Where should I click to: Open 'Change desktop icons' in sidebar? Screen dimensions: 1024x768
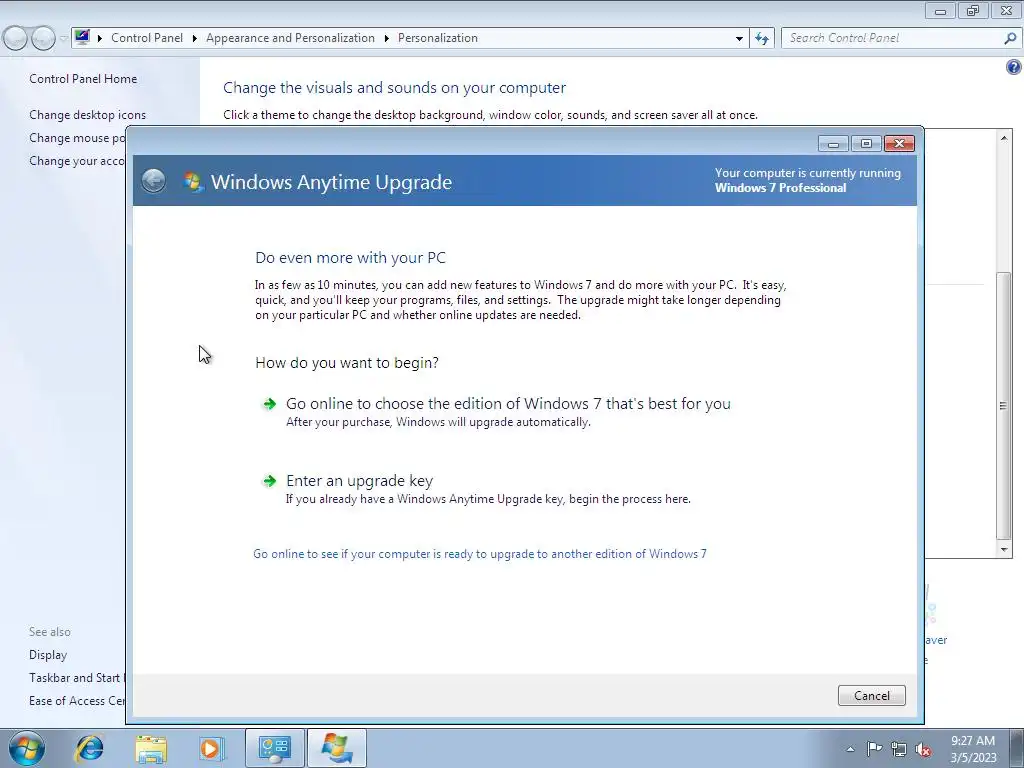[88, 115]
